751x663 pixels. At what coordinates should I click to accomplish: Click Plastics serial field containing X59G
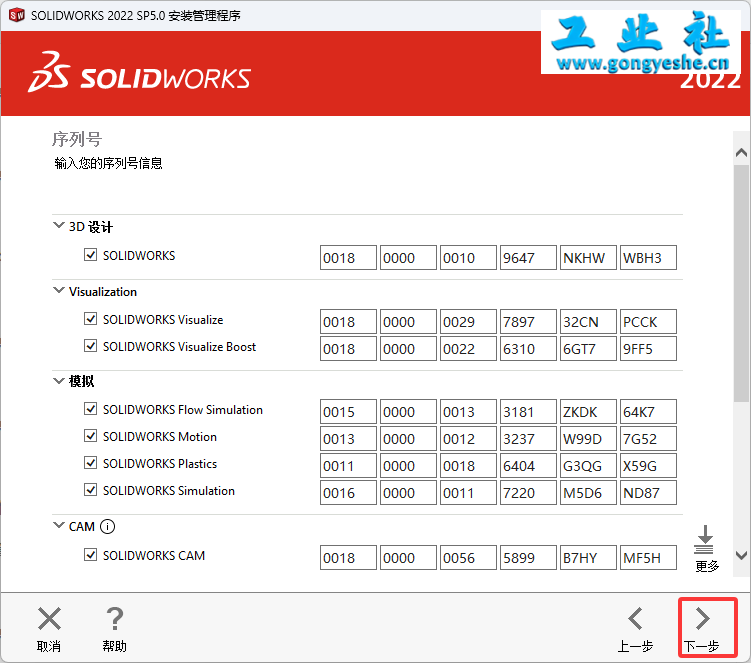648,466
